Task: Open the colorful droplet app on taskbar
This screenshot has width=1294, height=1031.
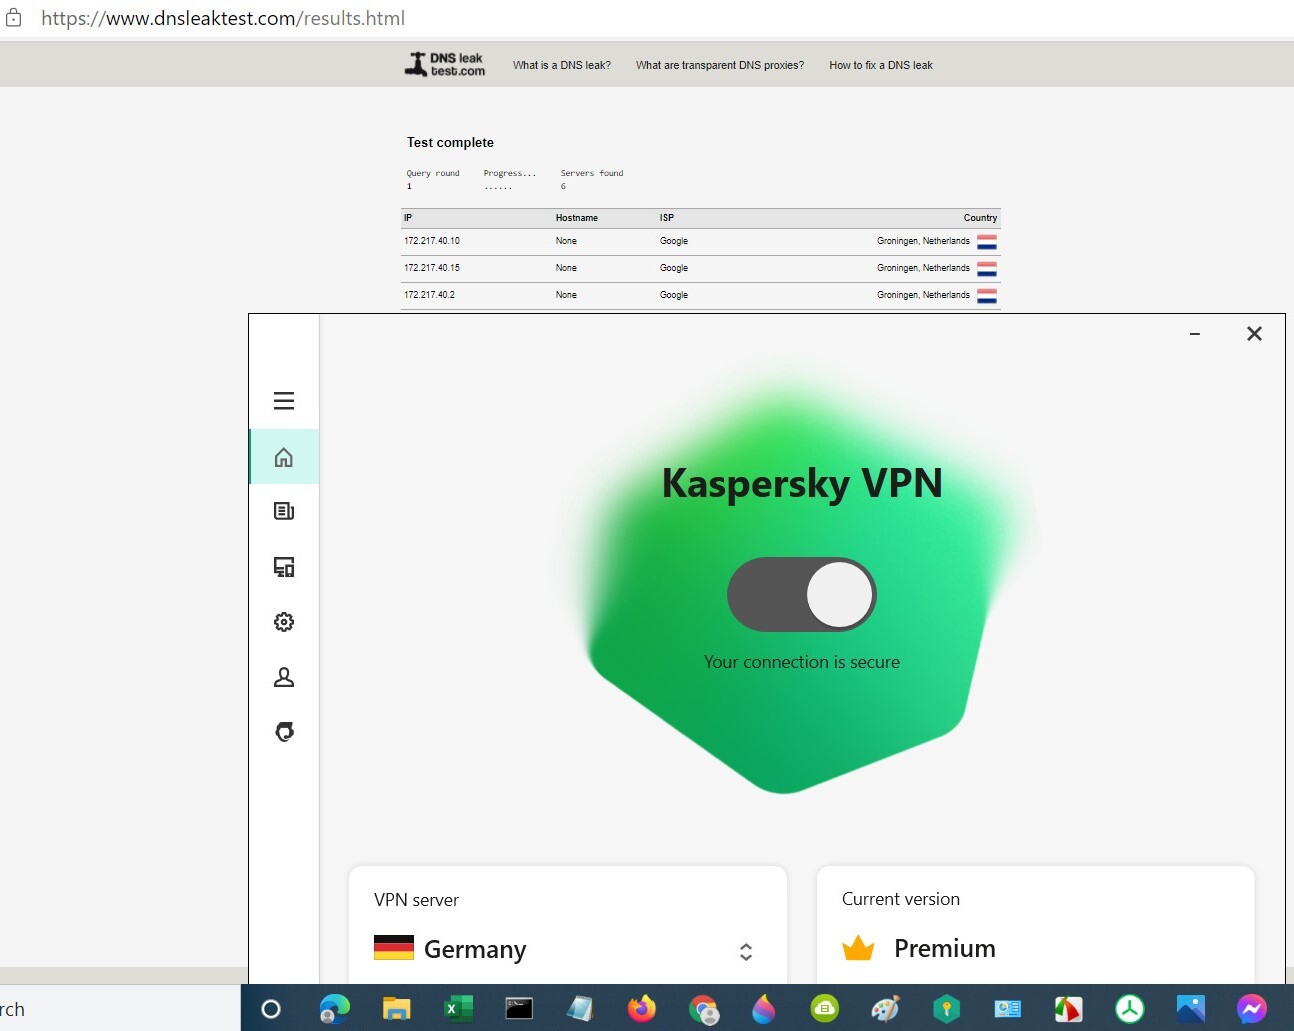Action: coord(764,1009)
